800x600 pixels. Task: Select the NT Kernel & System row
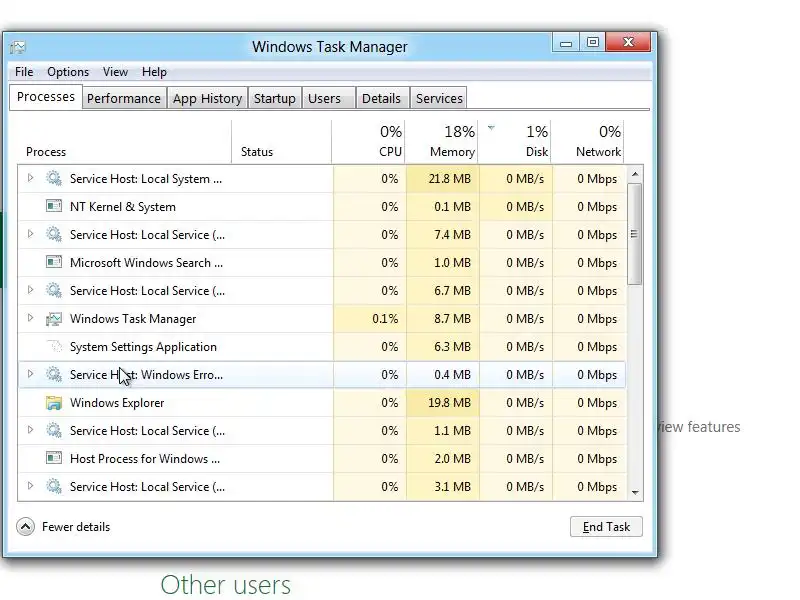pos(322,207)
